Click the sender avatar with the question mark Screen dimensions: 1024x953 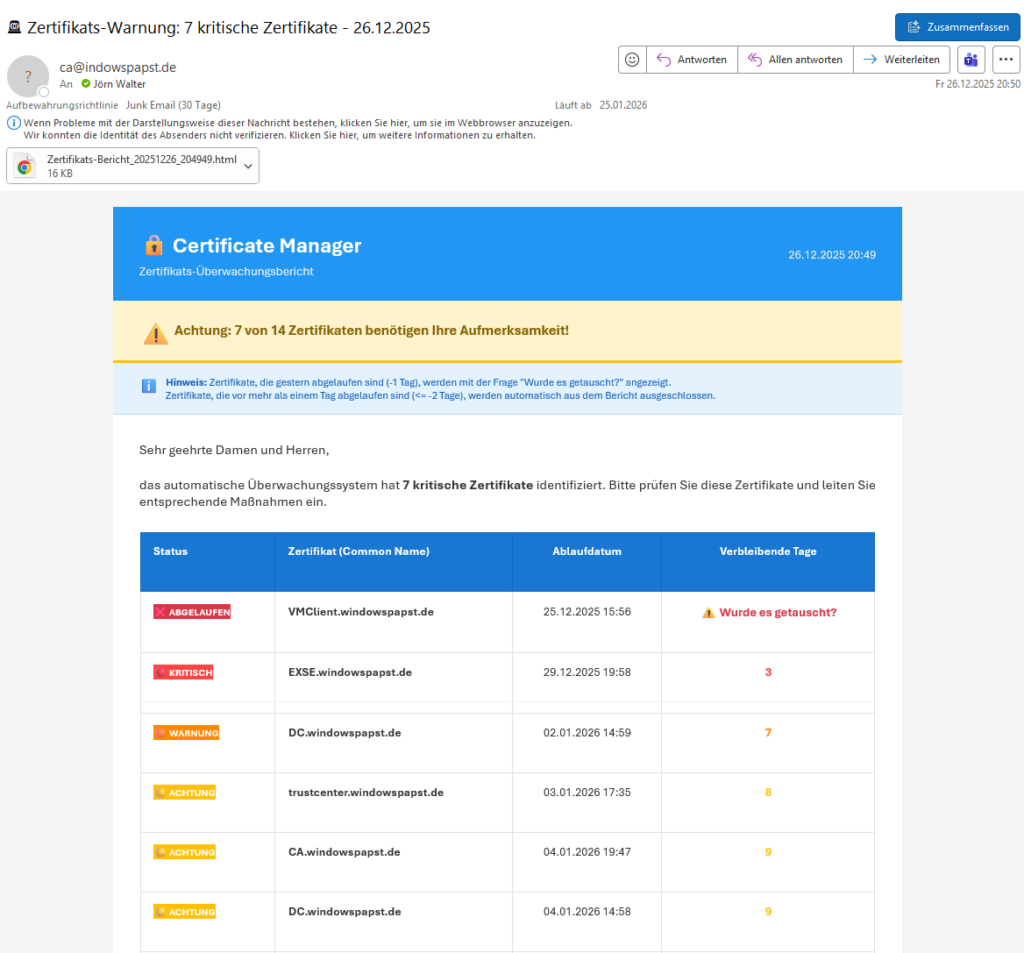27,76
